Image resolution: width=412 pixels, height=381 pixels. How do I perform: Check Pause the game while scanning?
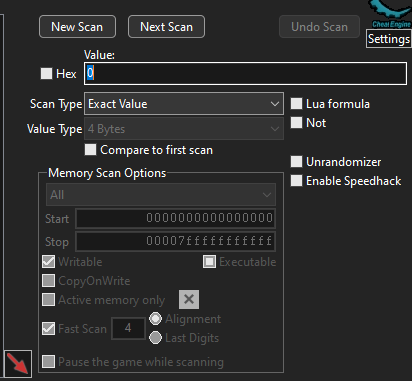click(x=49, y=362)
